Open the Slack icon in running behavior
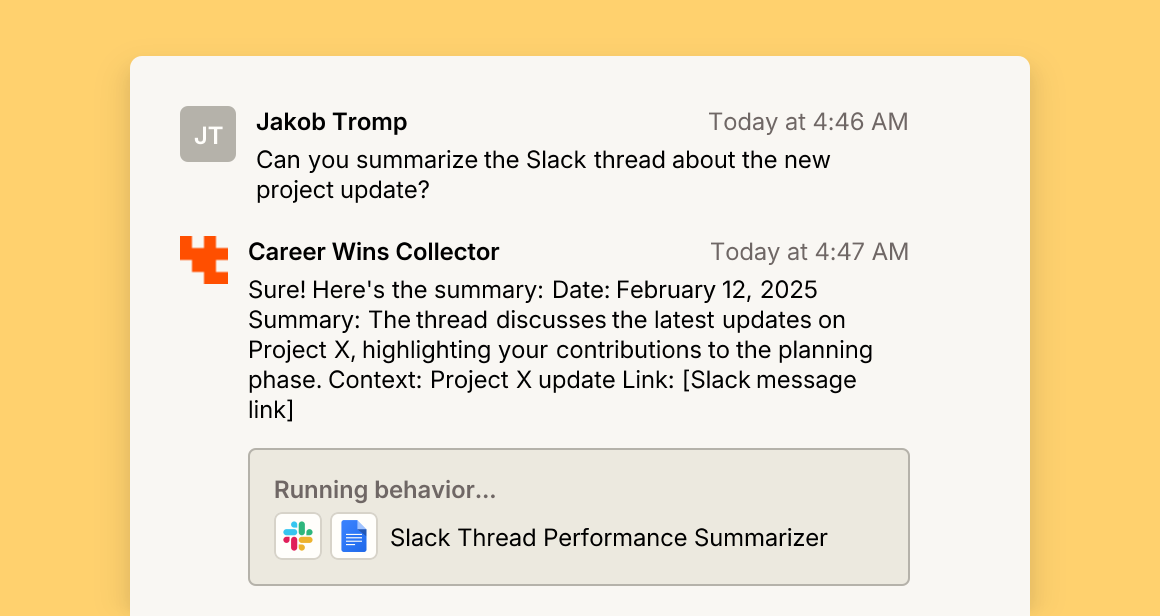Screen dimensions: 1160x616 tap(298, 536)
